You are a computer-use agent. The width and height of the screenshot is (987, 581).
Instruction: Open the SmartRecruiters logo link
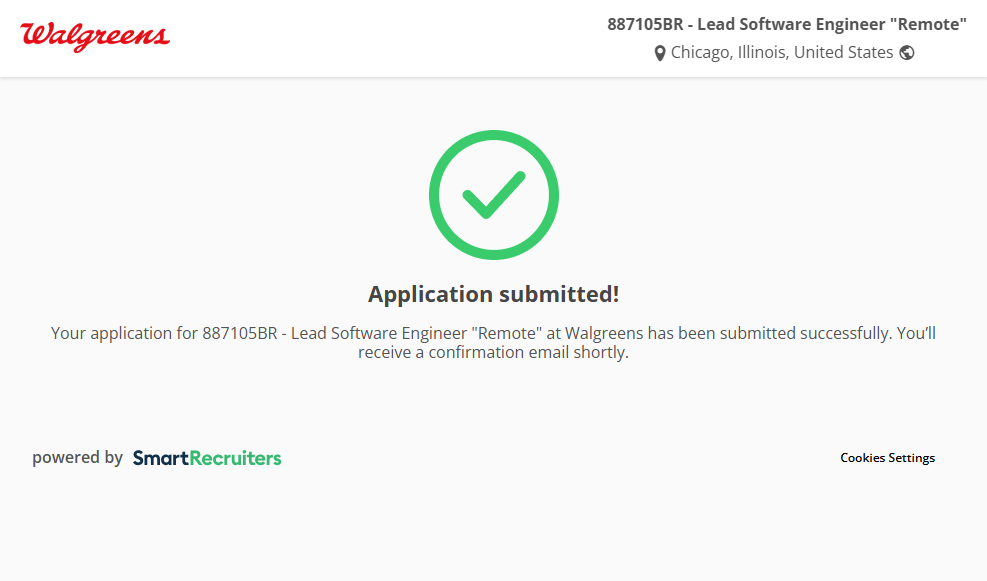207,458
